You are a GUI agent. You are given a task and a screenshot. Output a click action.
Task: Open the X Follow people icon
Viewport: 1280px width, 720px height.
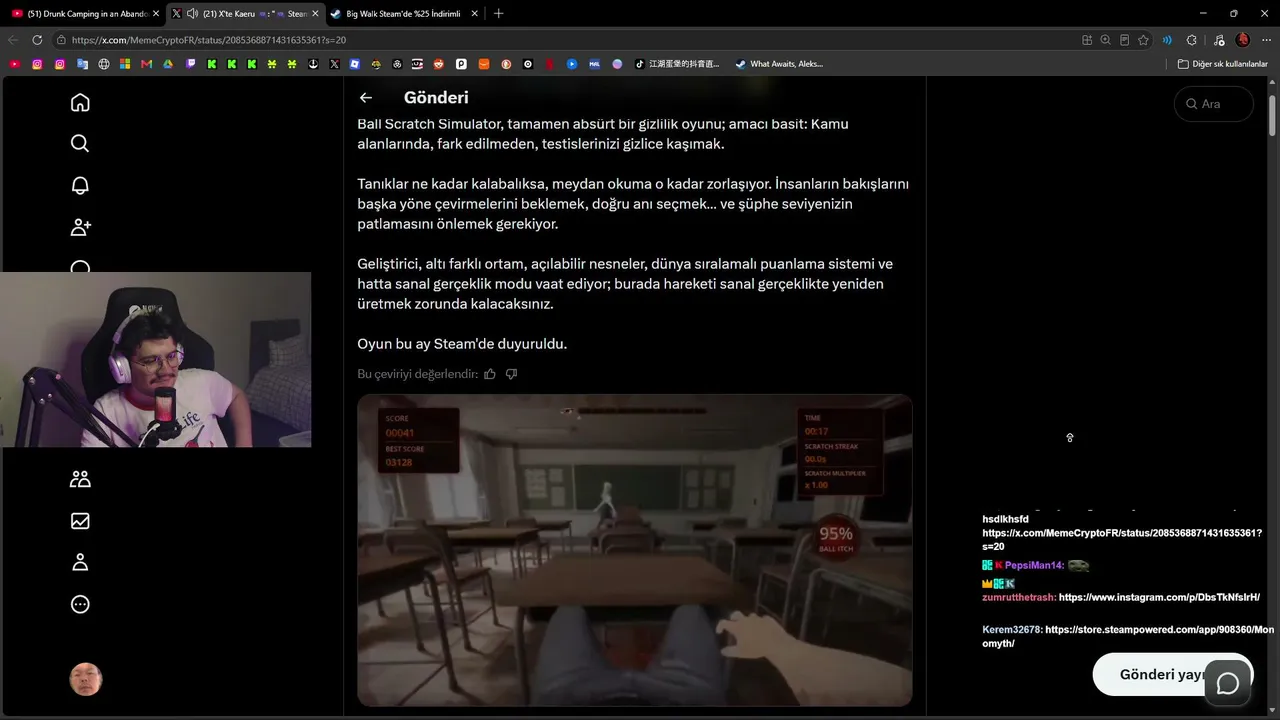click(x=80, y=228)
